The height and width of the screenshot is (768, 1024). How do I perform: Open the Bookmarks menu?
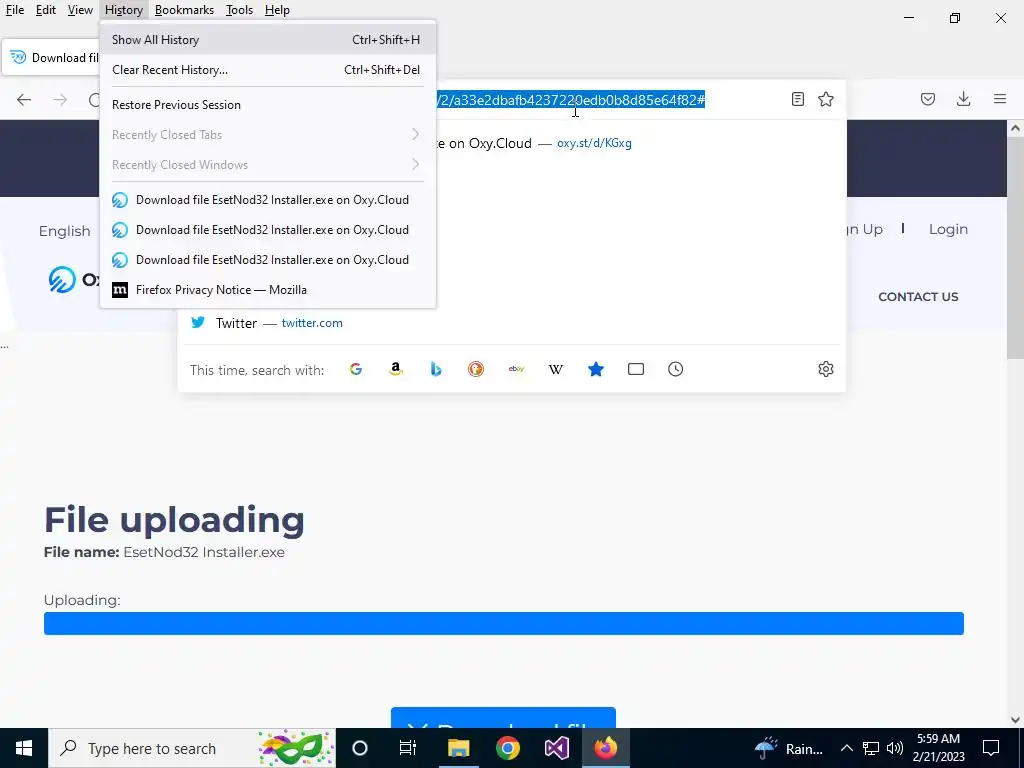(x=184, y=10)
